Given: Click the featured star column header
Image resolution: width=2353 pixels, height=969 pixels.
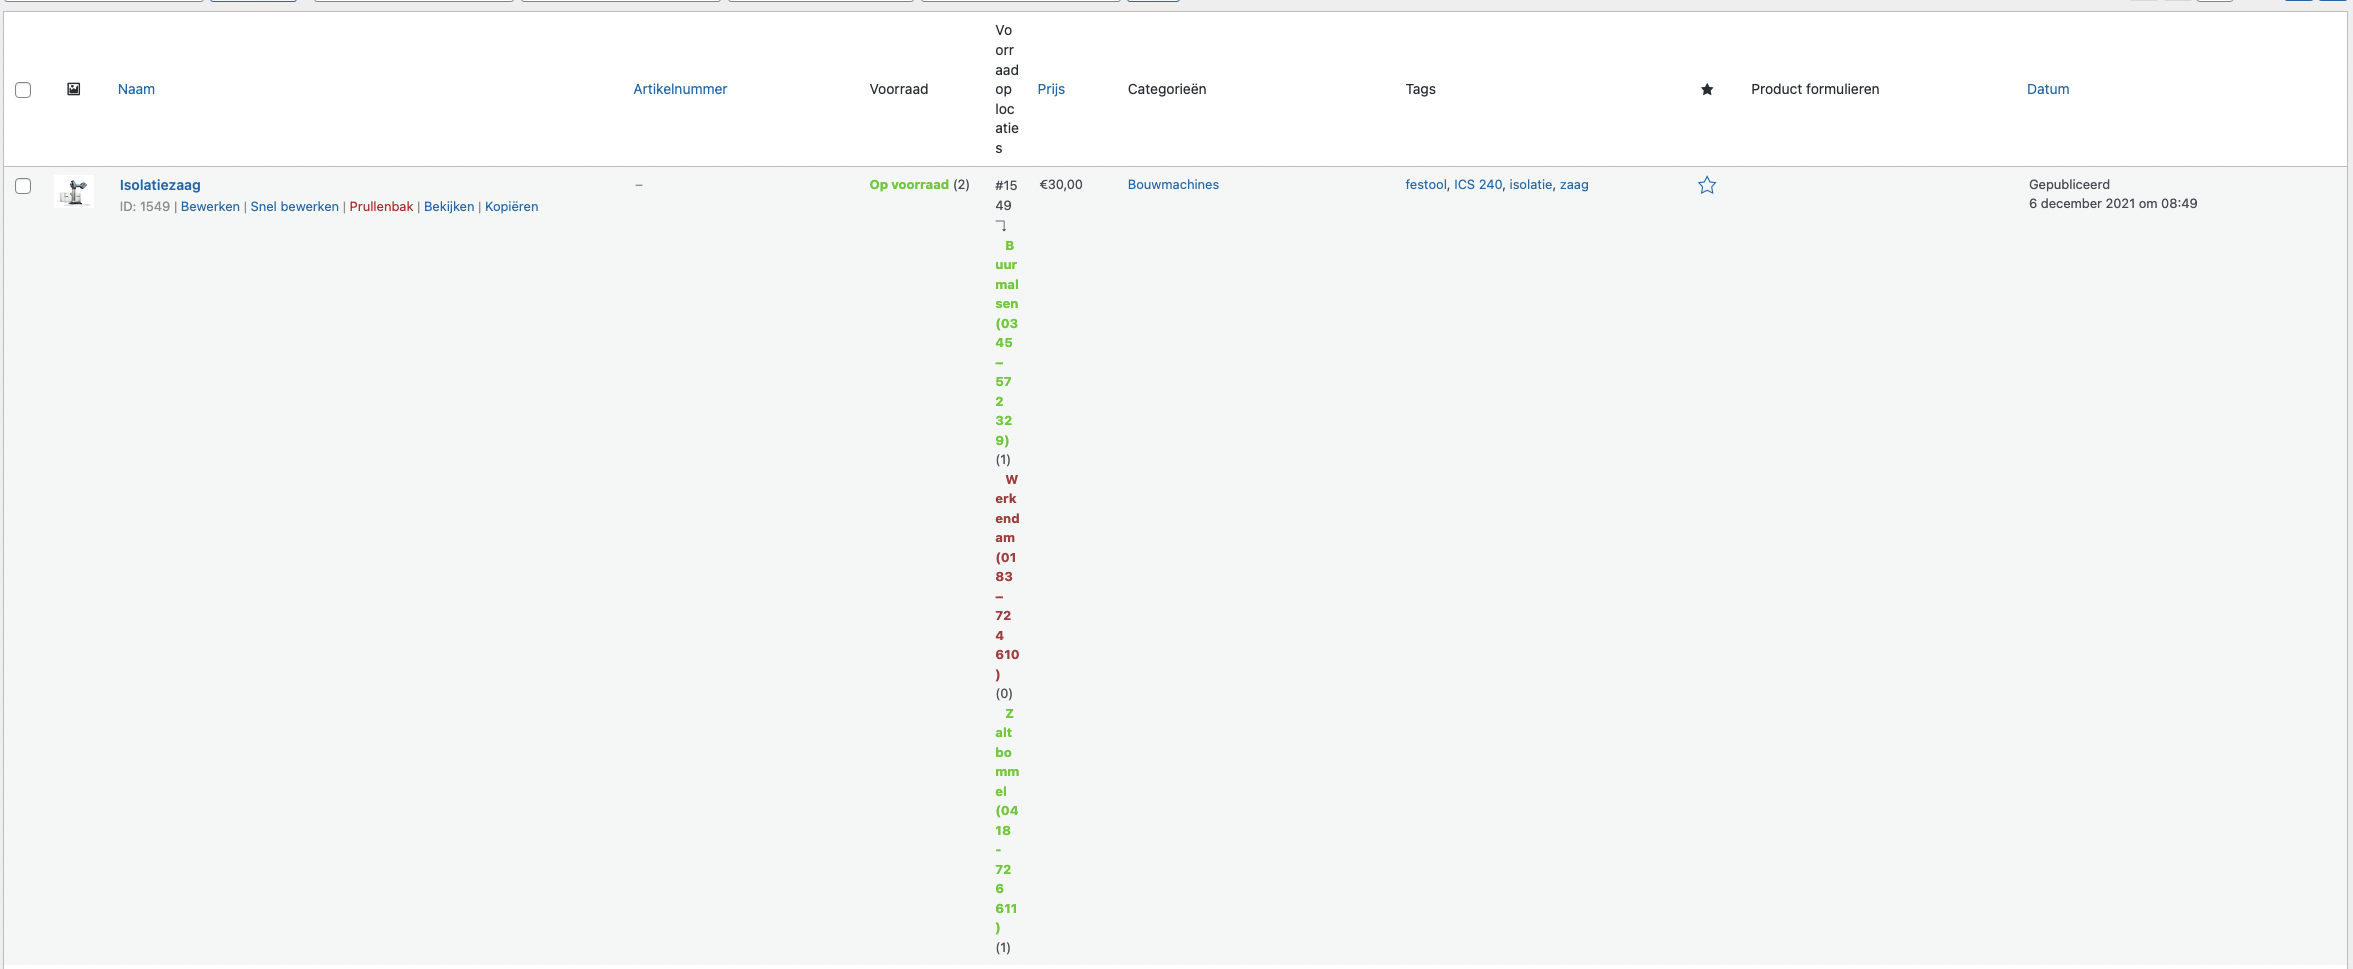Looking at the screenshot, I should pyautogui.click(x=1707, y=89).
